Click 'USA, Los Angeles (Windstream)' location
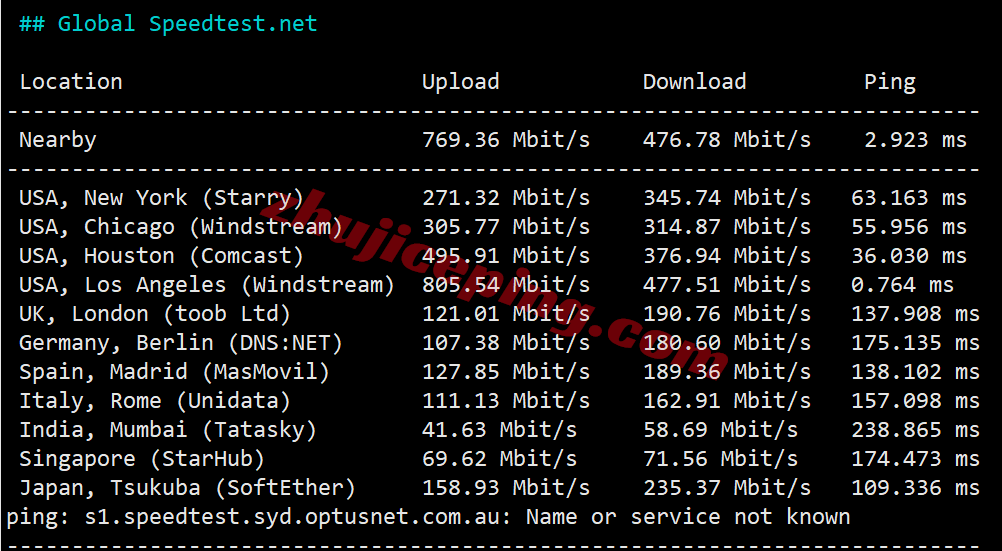1002x551 pixels. (x=207, y=285)
